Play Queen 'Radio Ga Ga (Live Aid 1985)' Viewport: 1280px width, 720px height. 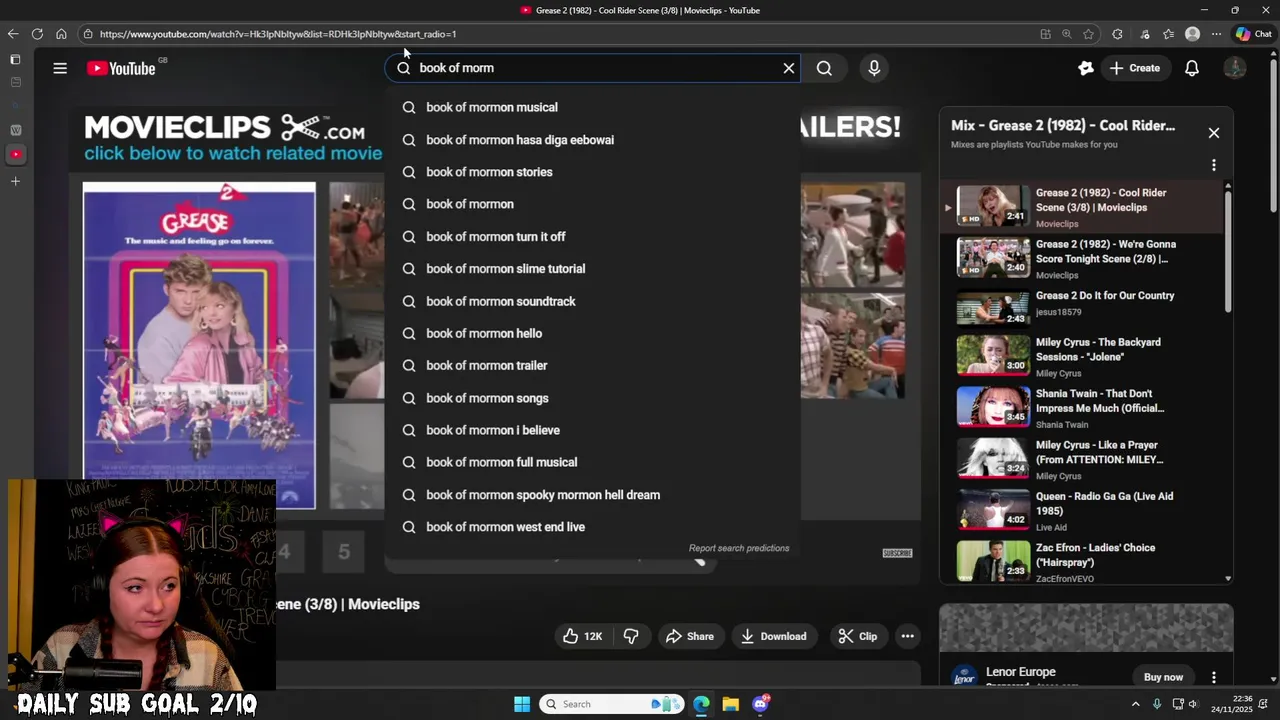[1082, 510]
